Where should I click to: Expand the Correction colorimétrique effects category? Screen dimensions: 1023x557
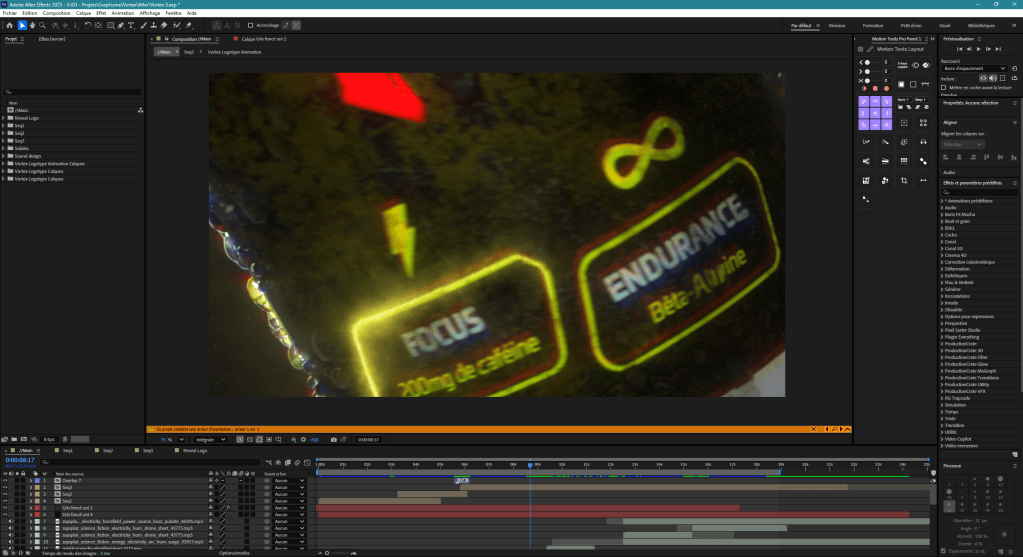pyautogui.click(x=943, y=261)
